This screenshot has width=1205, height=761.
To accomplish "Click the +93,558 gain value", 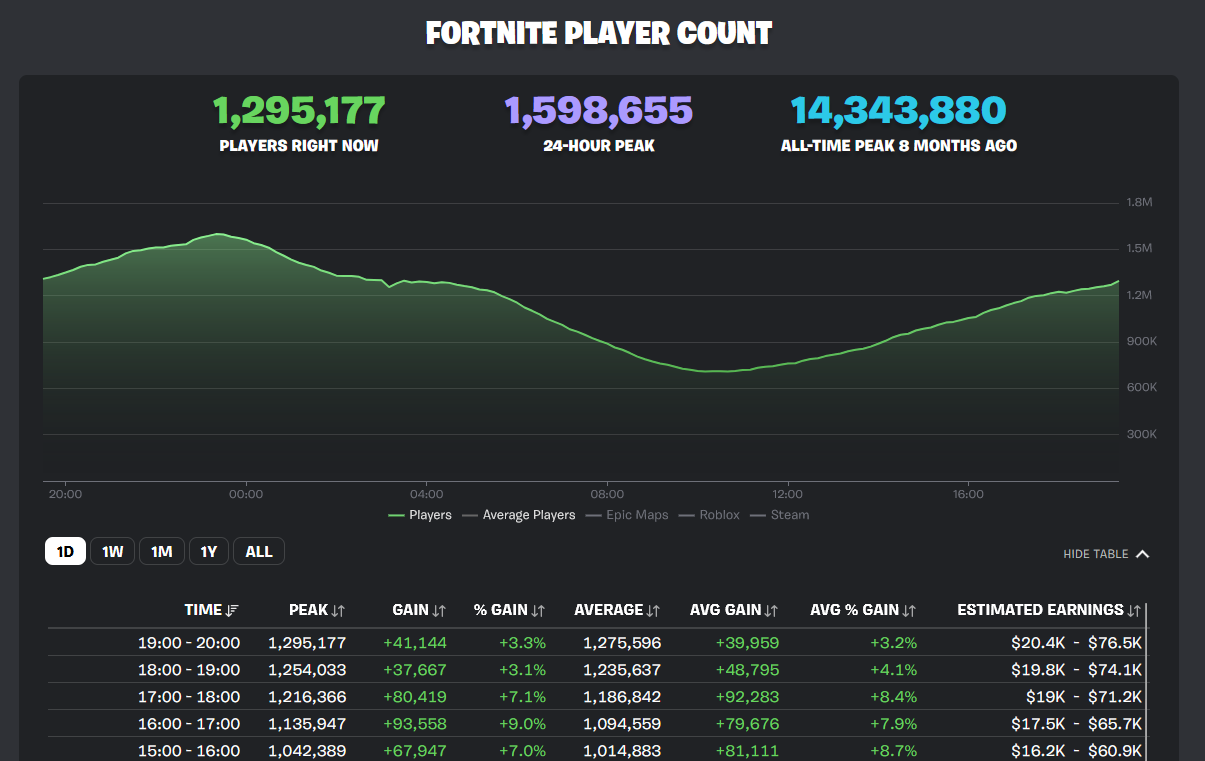I will coord(415,723).
